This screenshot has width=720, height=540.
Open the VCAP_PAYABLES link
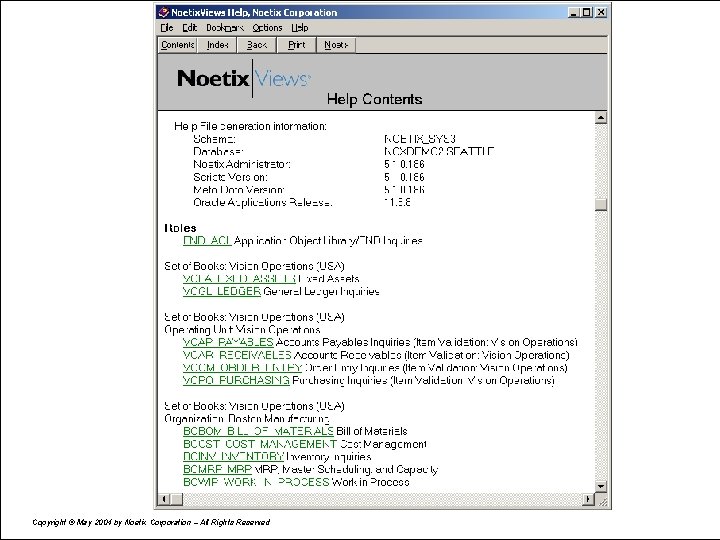[x=228, y=343]
